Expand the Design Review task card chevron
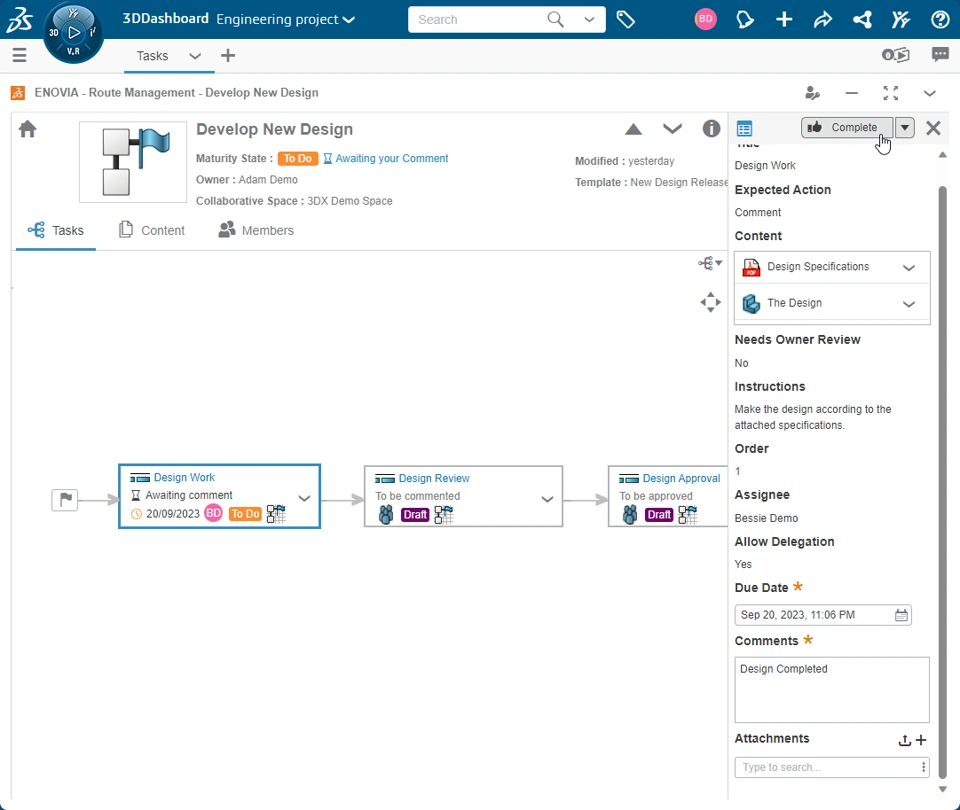960x810 pixels. tap(547, 500)
